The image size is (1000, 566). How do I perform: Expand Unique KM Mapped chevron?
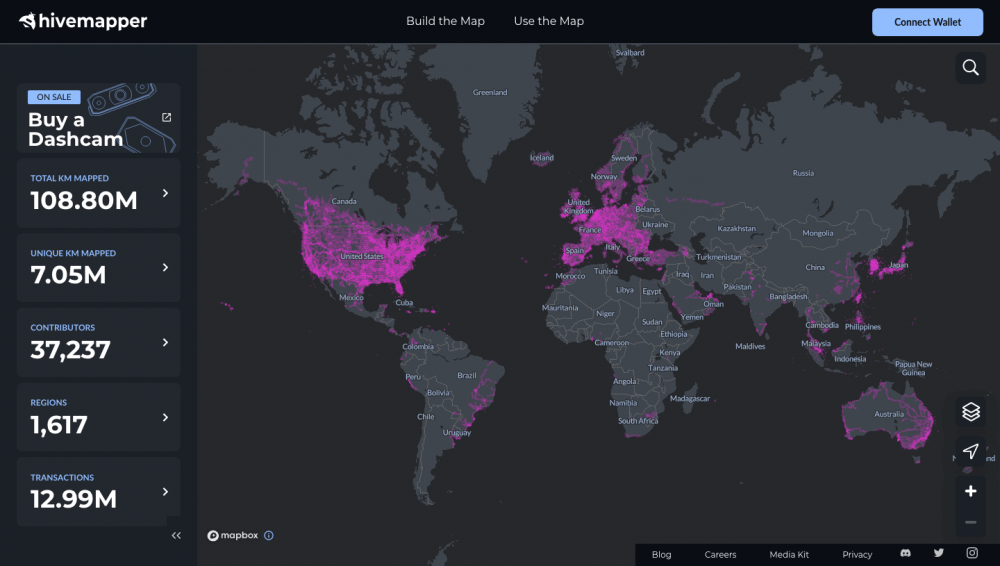point(165,267)
